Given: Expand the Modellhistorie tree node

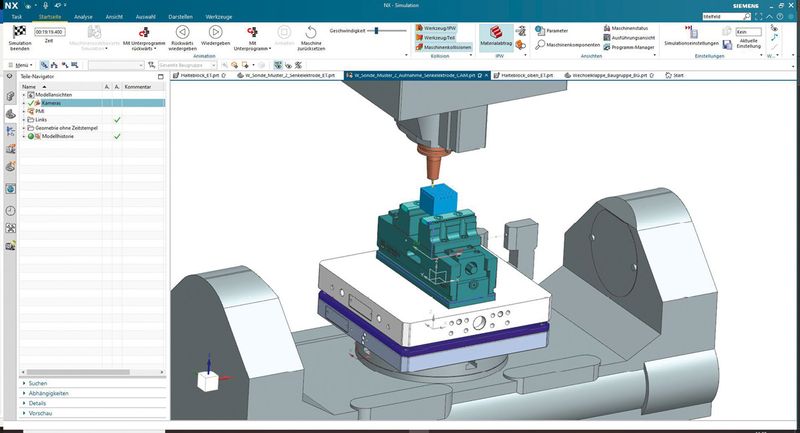Looking at the screenshot, I should pos(23,136).
